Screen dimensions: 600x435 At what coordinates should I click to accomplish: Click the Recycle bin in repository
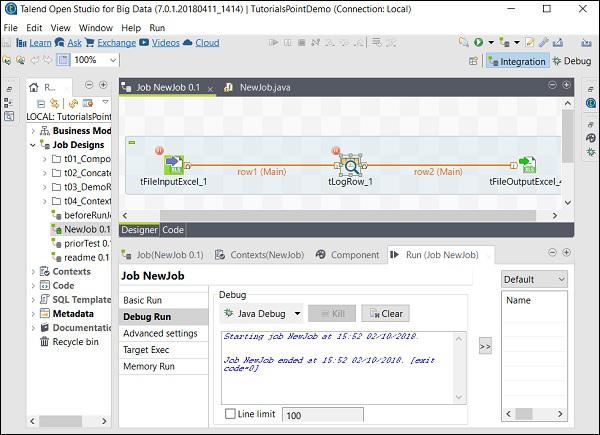(75, 342)
